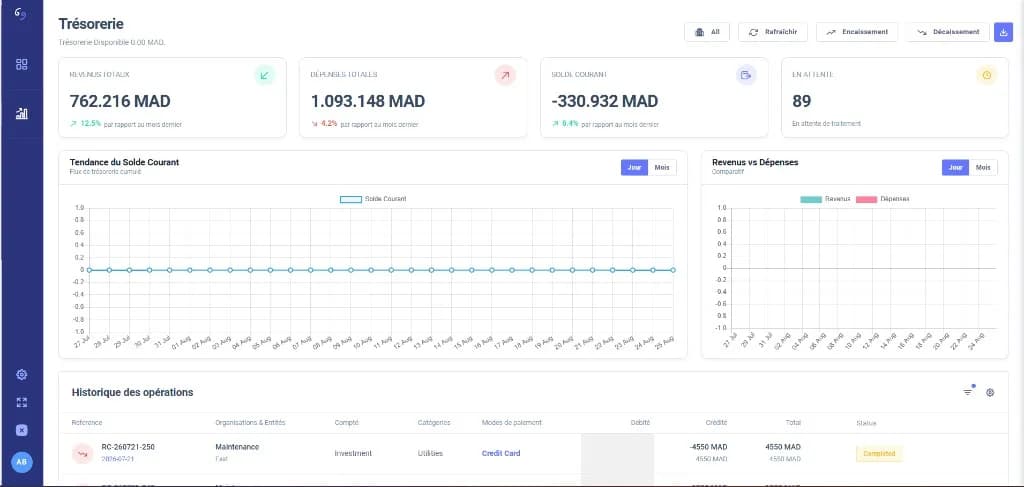Open the Credit Card payment mode link

tap(501, 453)
